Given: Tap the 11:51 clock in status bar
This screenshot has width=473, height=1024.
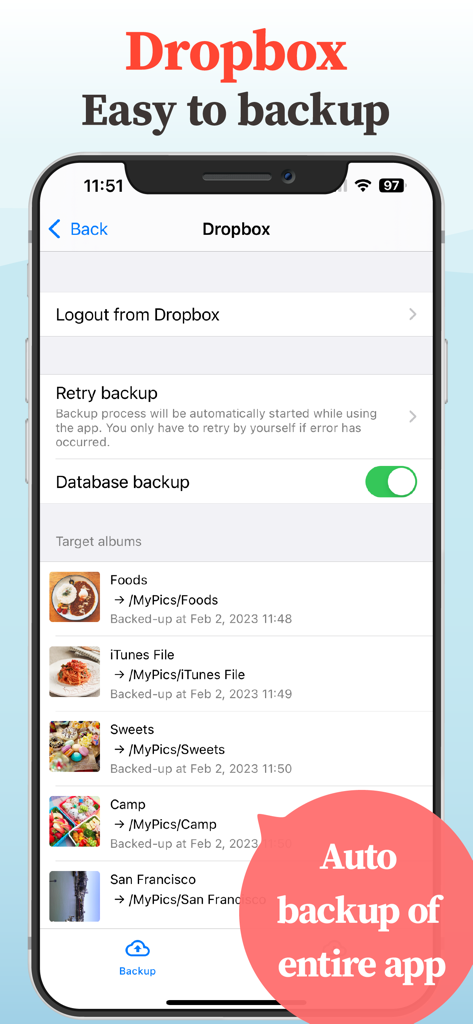Looking at the screenshot, I should point(103,186).
